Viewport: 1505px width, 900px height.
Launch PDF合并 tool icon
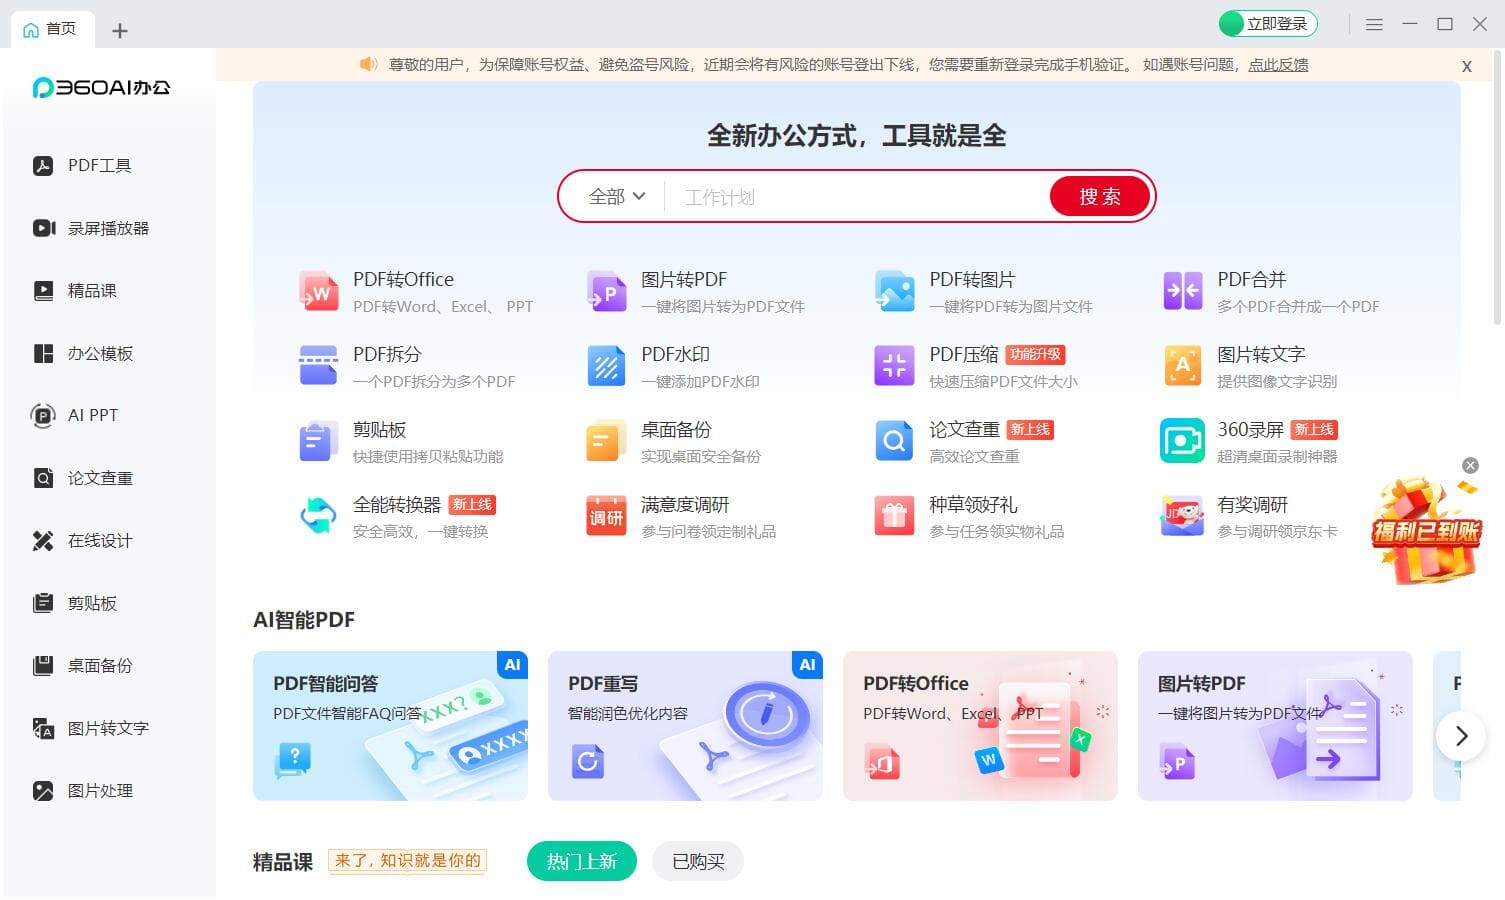(x=1182, y=291)
